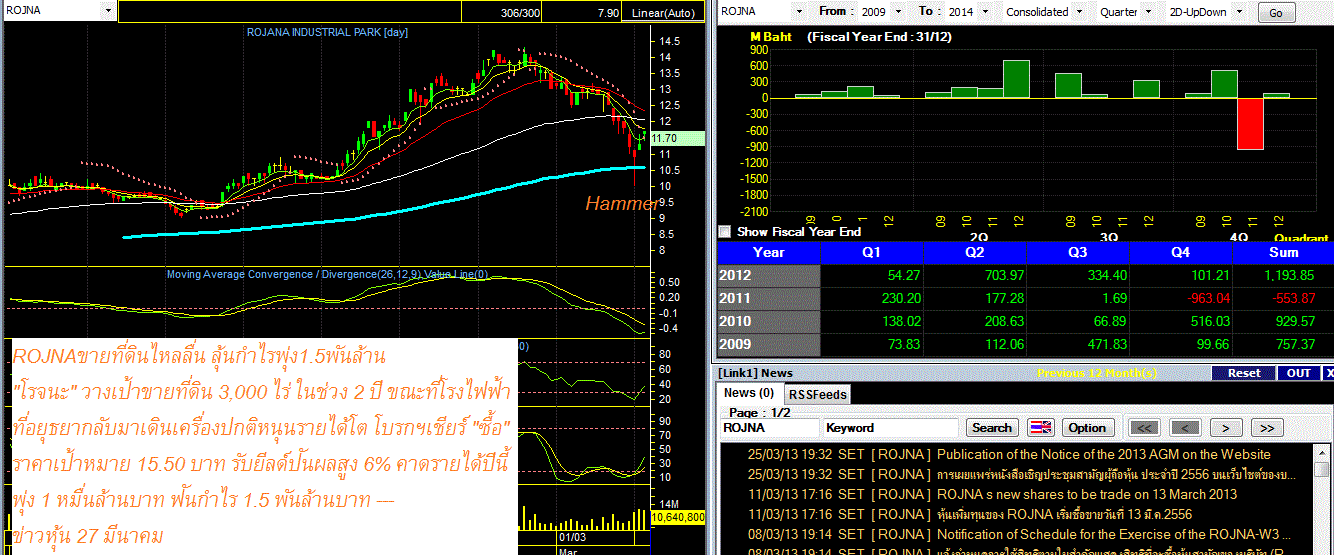Select the 2012 year row header
Image resolution: width=1334 pixels, height=555 pixels.
point(769,275)
